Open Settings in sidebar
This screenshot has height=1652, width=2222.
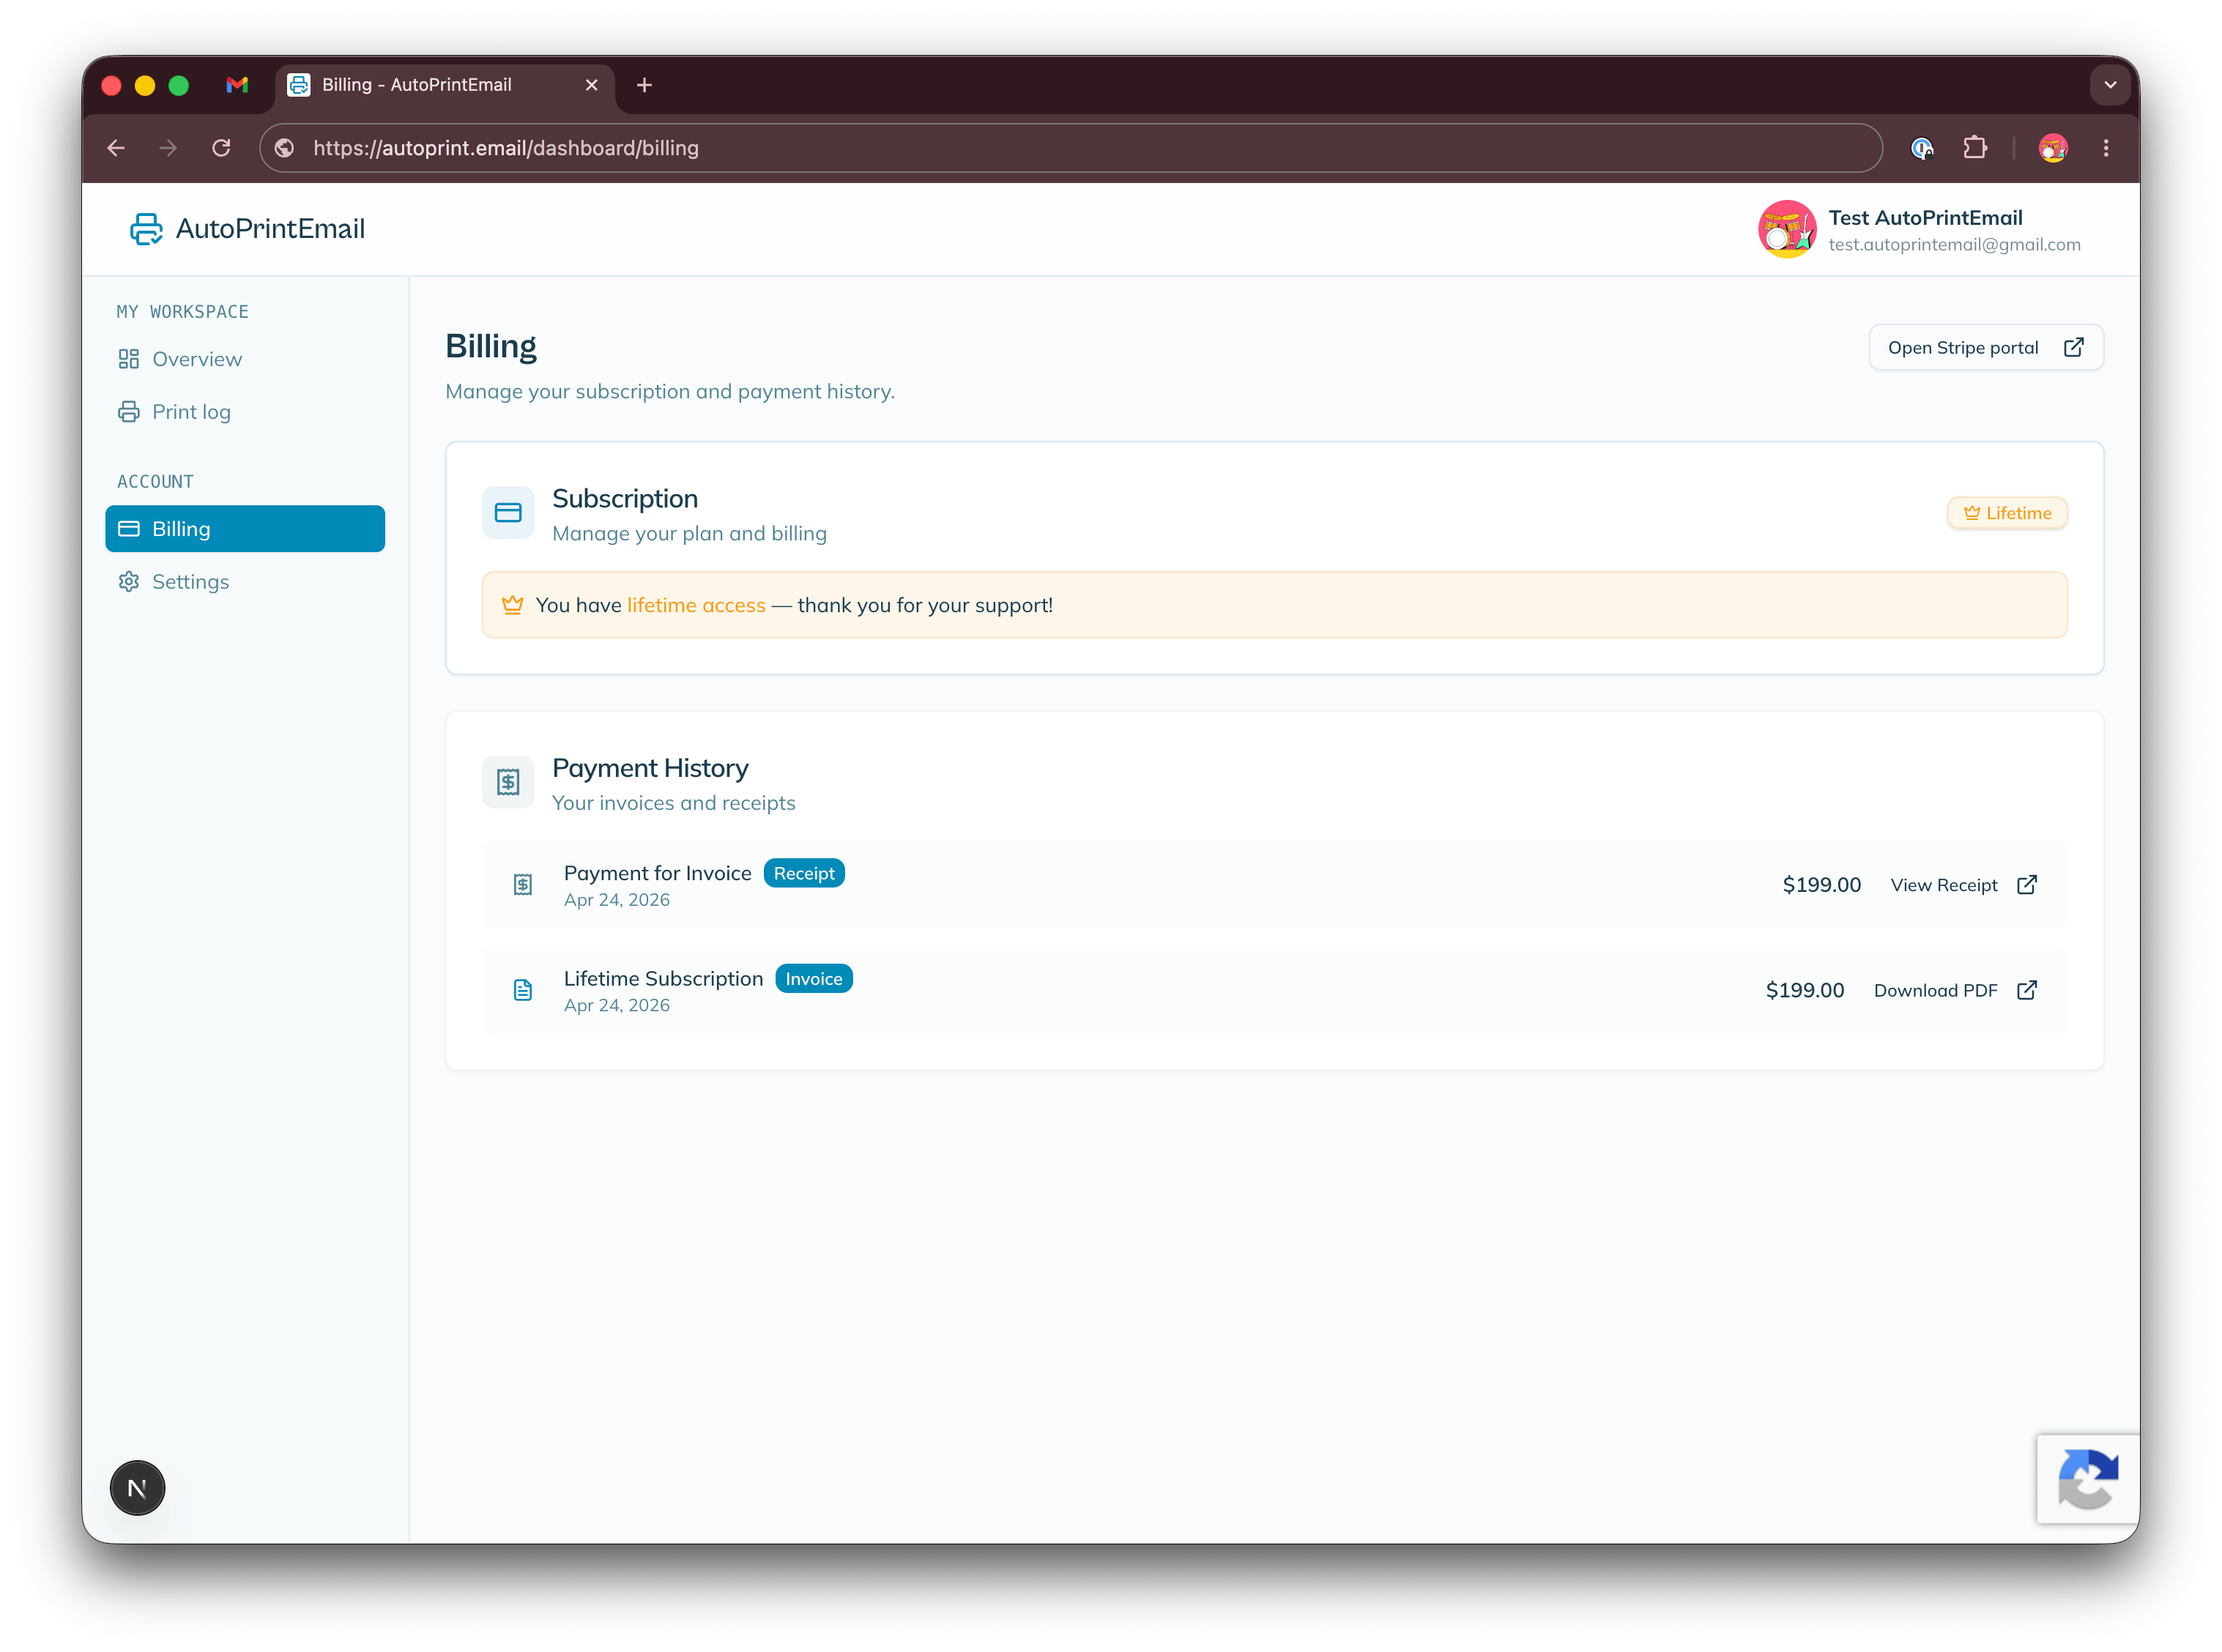(x=245, y=582)
